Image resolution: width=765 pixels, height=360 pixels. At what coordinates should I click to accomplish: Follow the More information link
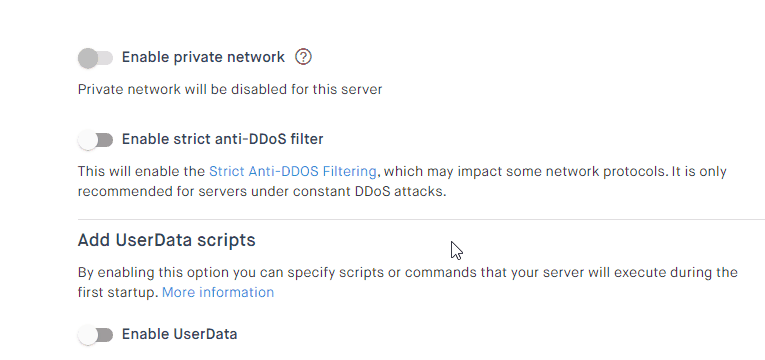[218, 292]
